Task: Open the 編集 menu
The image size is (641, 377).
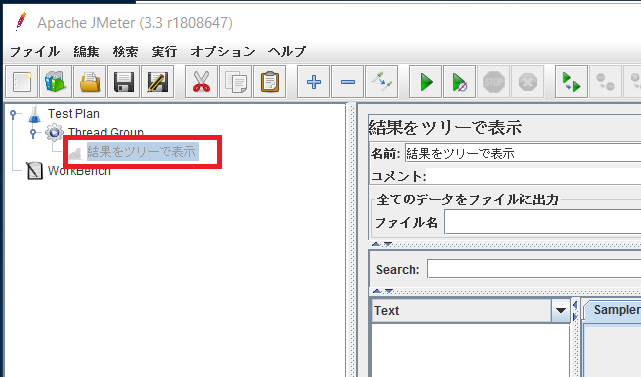Action: coord(86,52)
